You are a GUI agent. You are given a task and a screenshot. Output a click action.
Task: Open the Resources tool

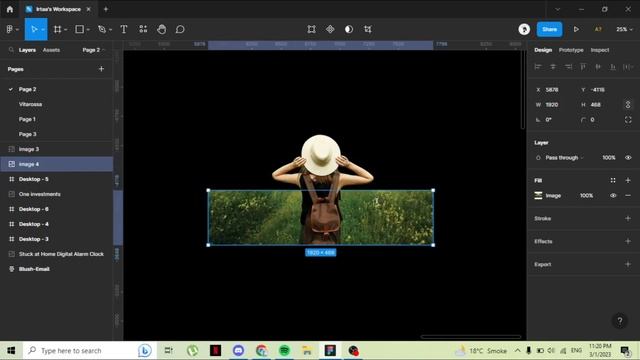[143, 29]
